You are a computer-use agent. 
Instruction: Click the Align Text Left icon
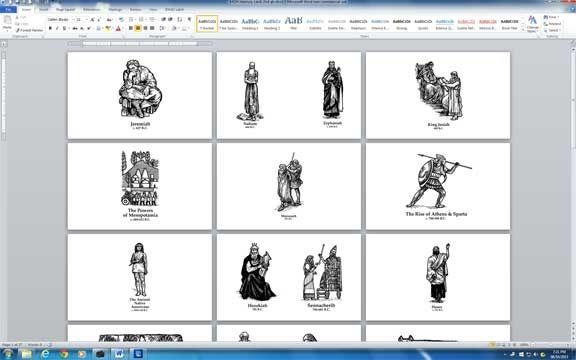click(x=131, y=28)
